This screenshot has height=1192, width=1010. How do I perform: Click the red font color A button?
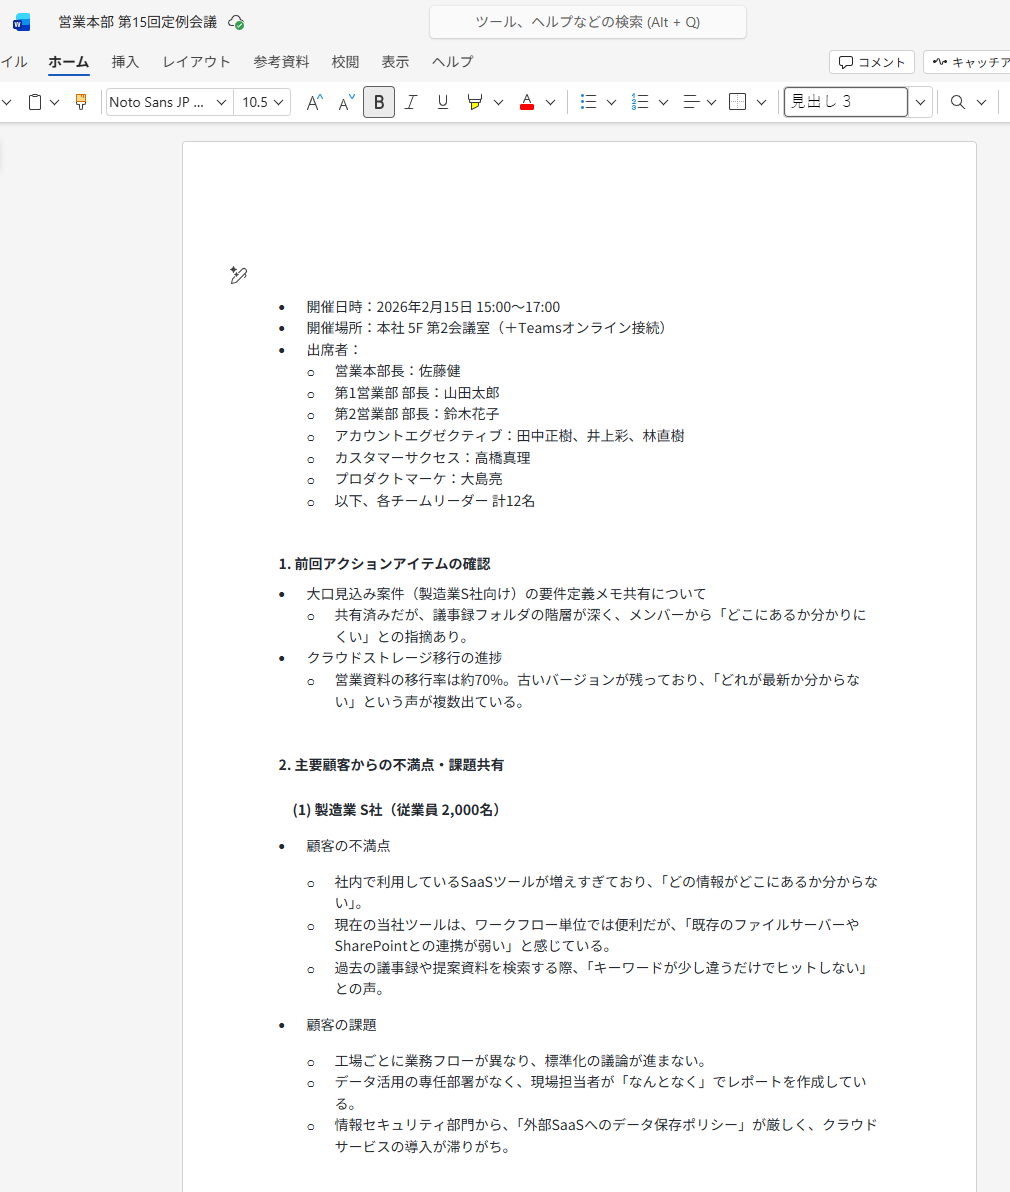[x=527, y=102]
